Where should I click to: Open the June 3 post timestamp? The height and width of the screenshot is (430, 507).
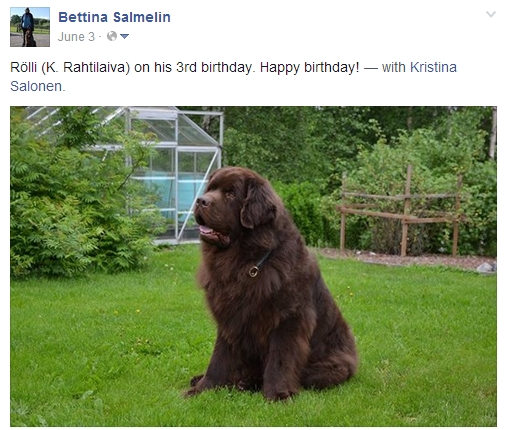[x=76, y=37]
